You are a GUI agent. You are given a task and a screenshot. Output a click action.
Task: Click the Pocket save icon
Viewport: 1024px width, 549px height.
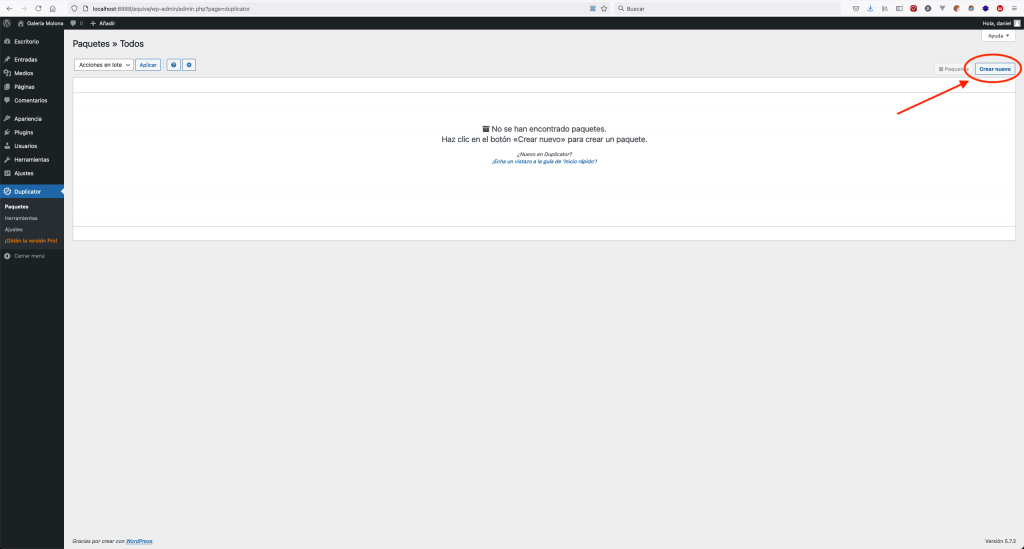click(856, 8)
